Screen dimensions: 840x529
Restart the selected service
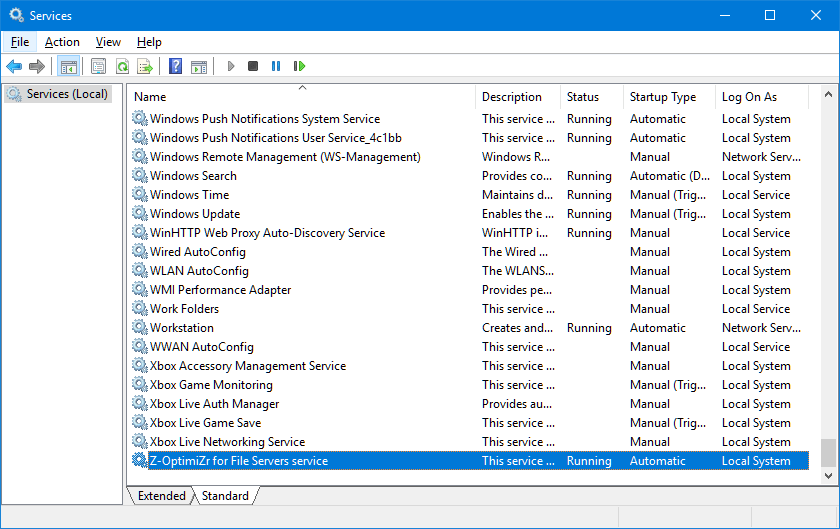(299, 66)
